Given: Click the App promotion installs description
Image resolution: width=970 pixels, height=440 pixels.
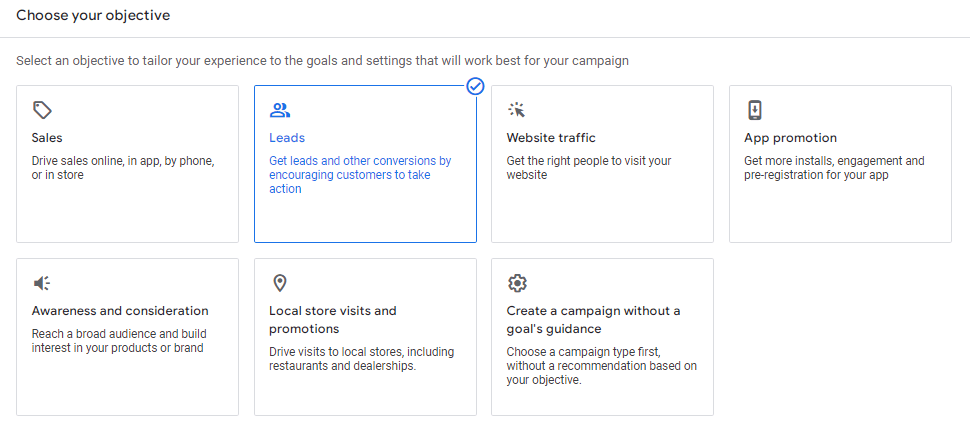Looking at the screenshot, I should (835, 168).
